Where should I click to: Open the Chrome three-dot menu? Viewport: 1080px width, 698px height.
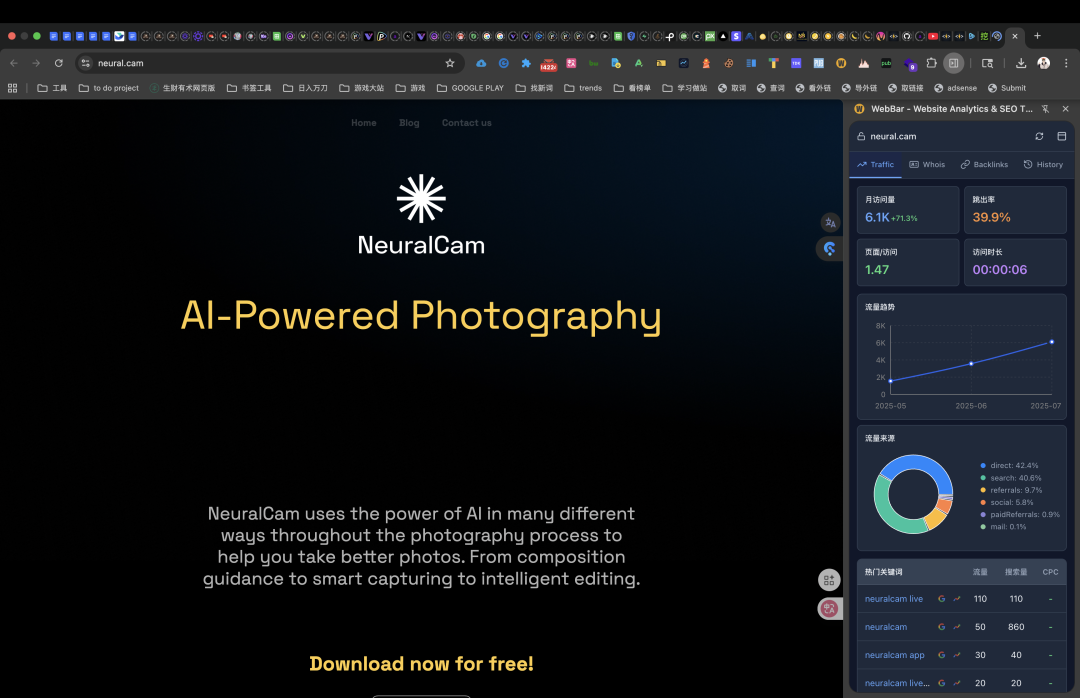pyautogui.click(x=1066, y=63)
